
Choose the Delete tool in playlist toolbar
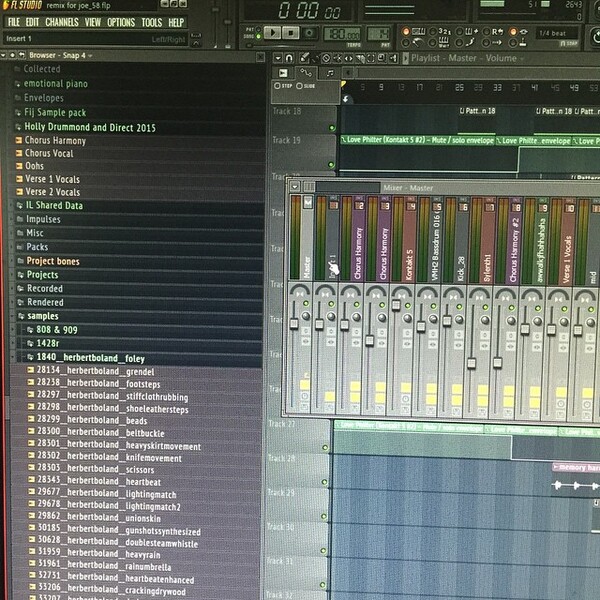(326, 59)
